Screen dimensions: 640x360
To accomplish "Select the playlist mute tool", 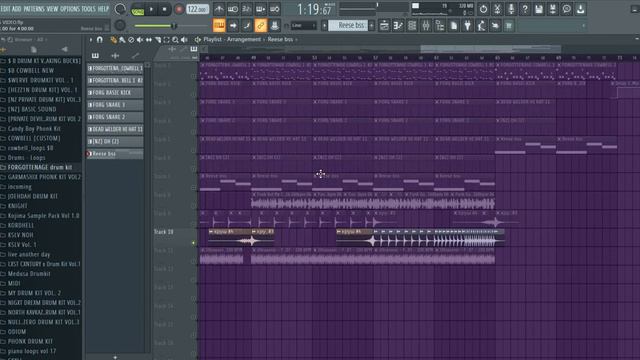I will coord(140,40).
